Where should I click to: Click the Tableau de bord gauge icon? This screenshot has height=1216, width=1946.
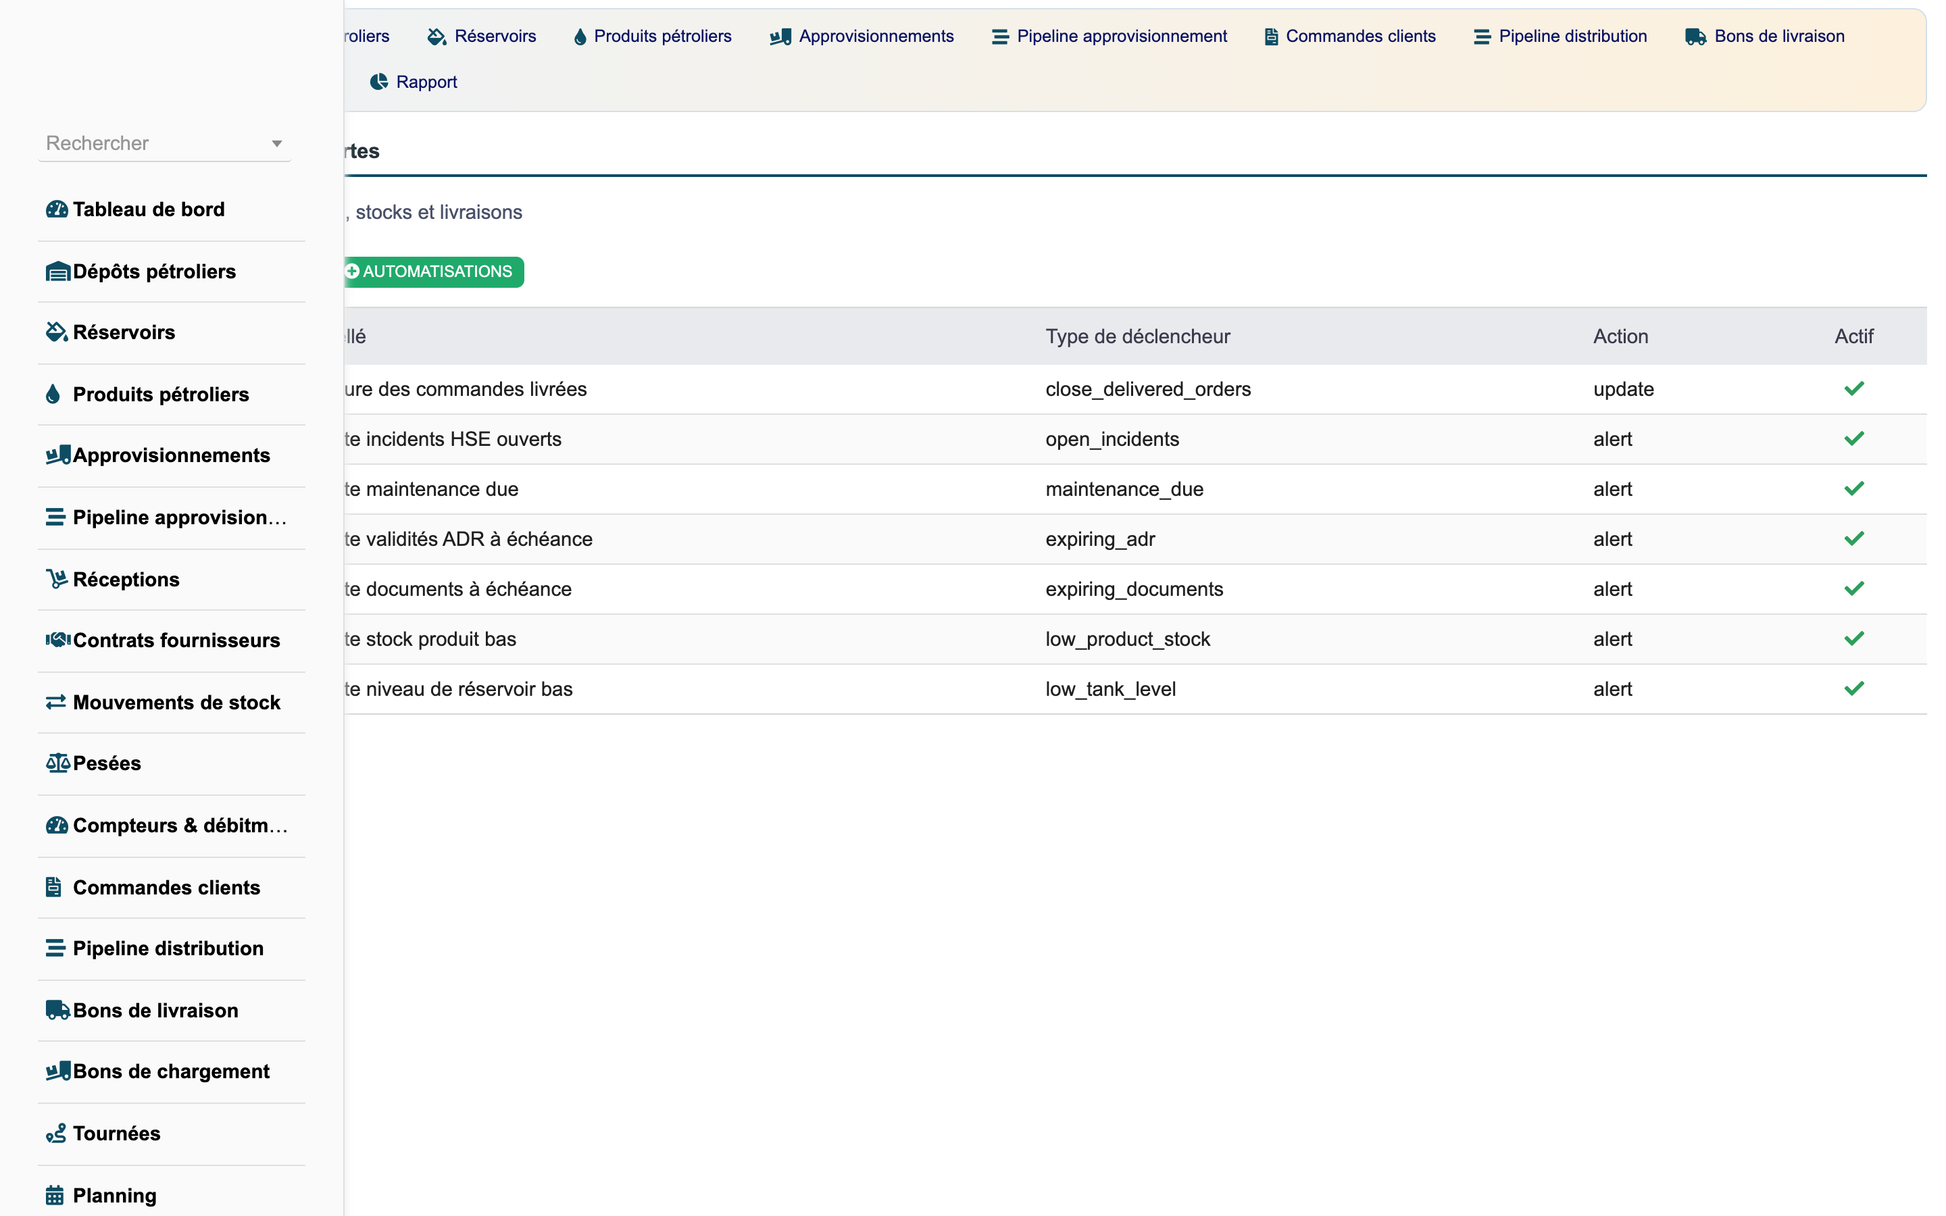(x=57, y=209)
